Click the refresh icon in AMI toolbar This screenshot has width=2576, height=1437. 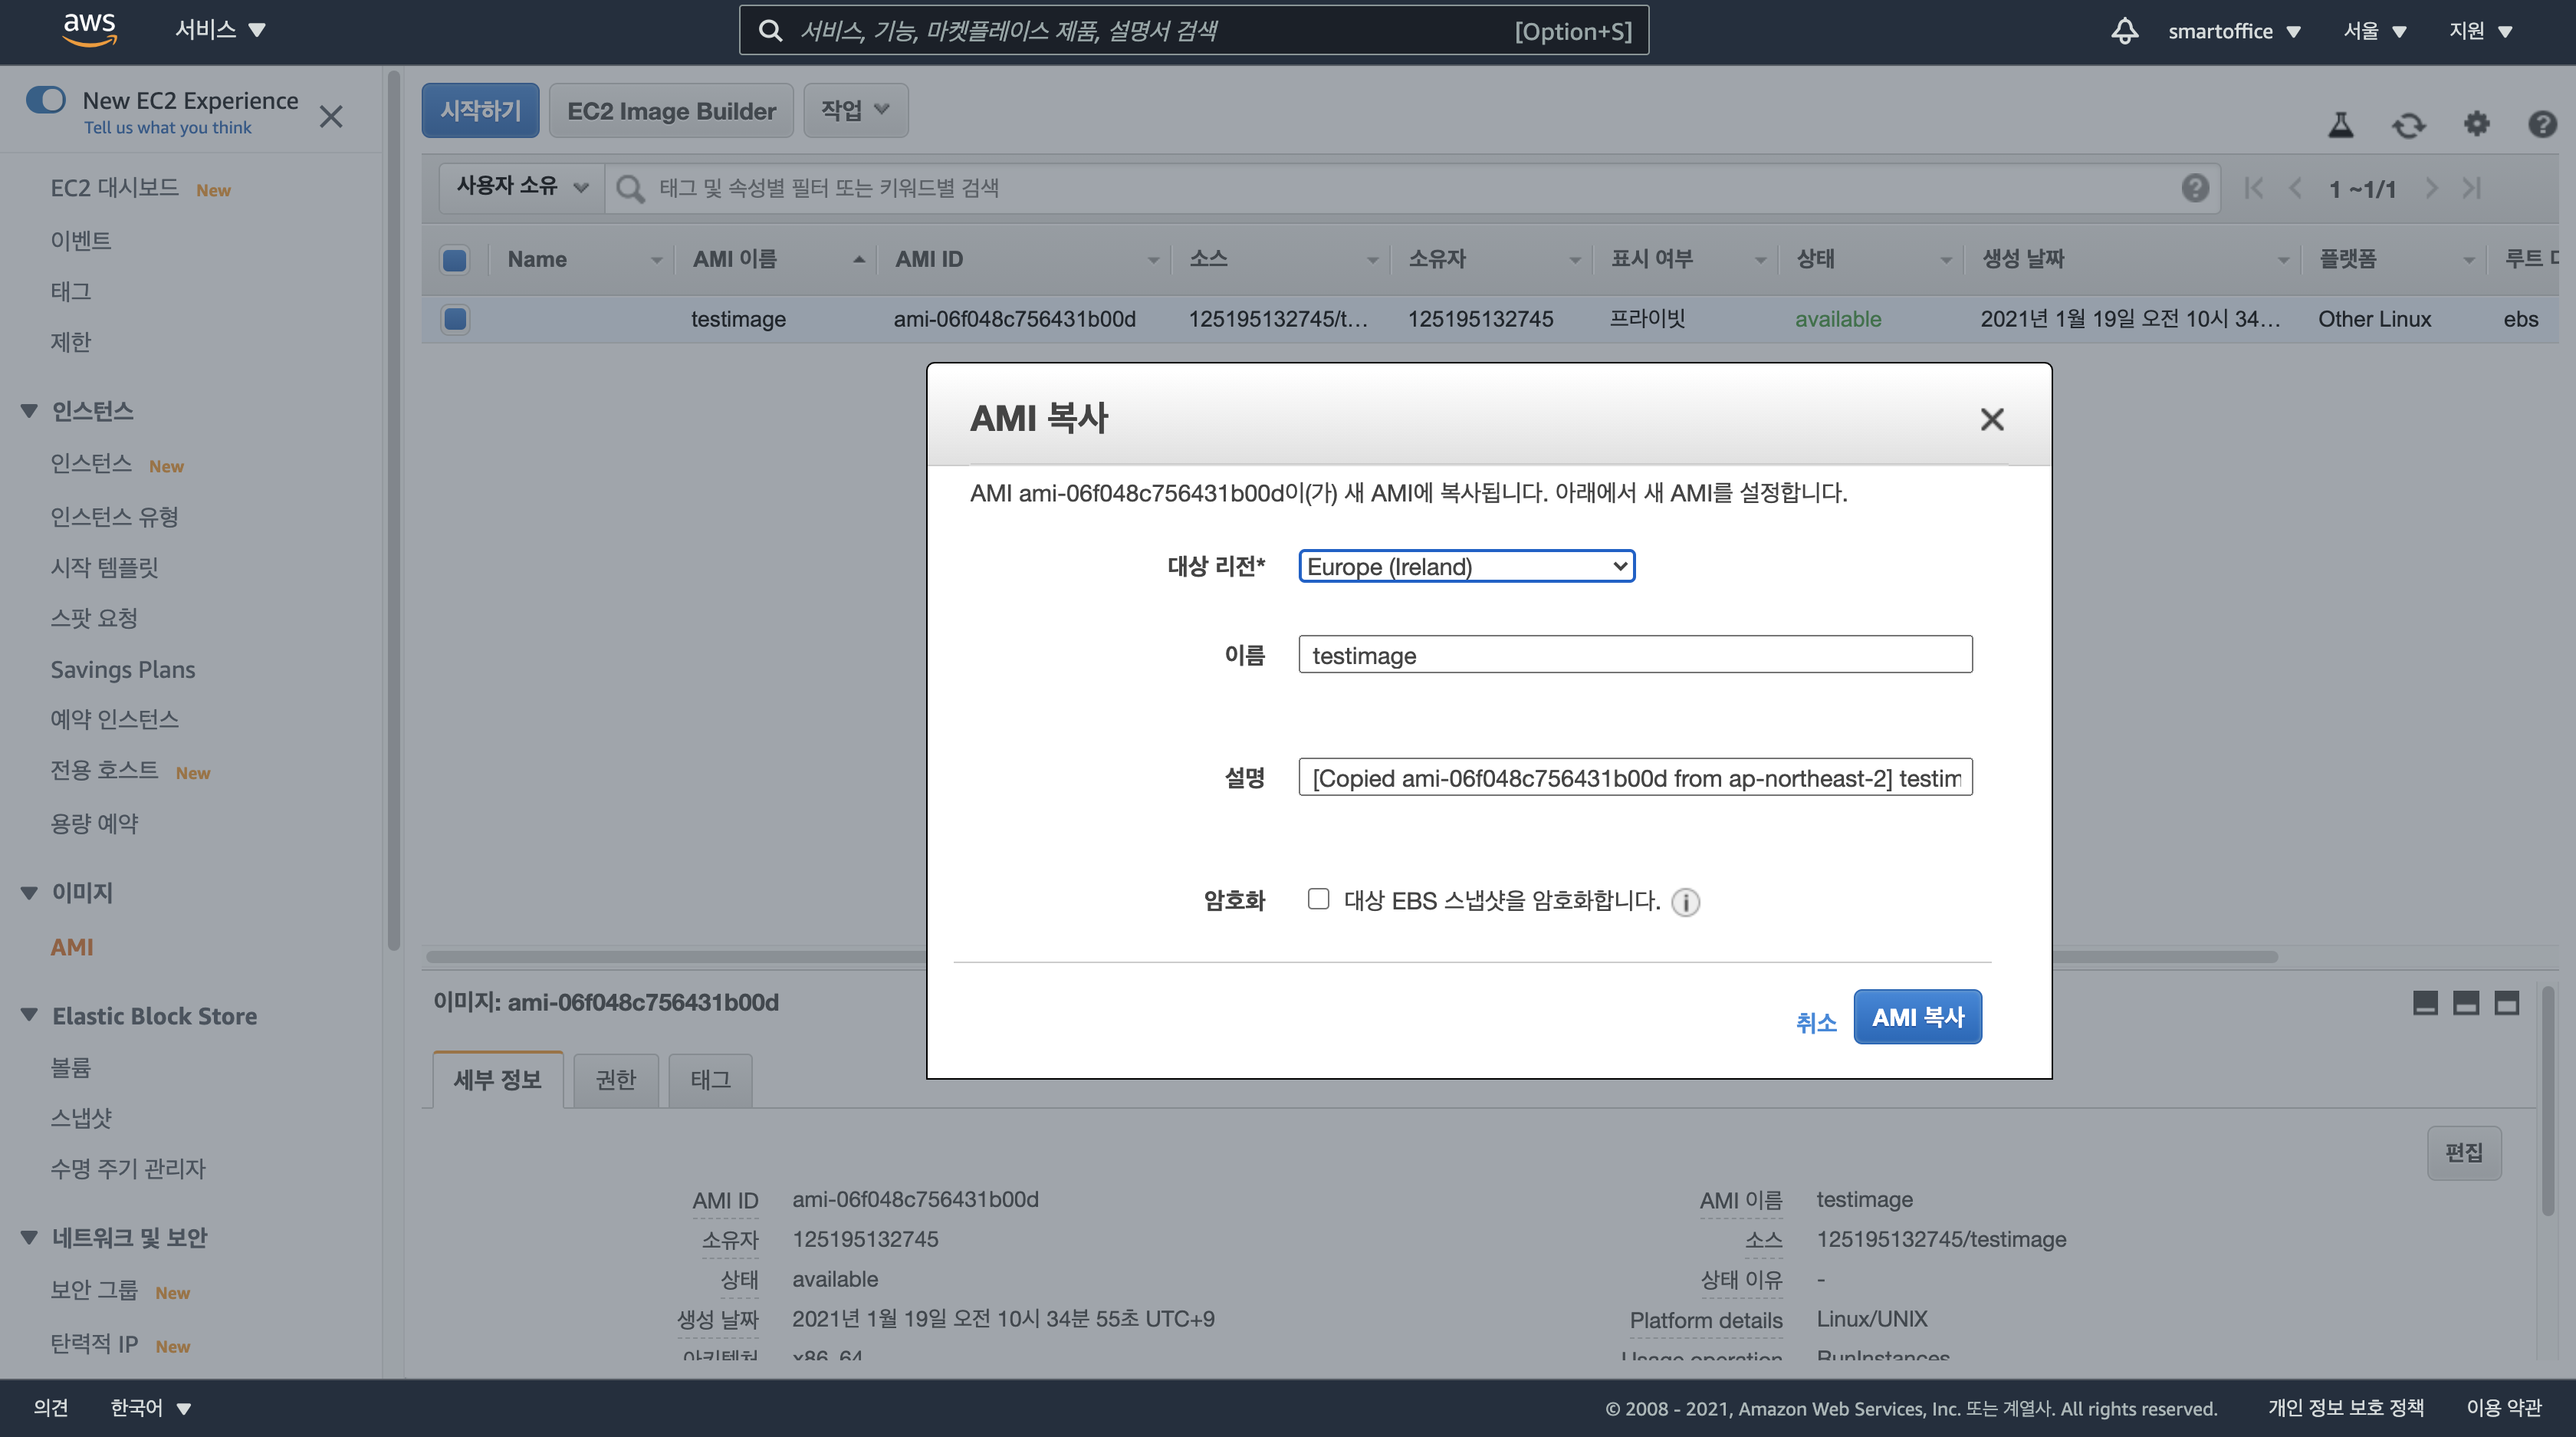click(x=2408, y=125)
